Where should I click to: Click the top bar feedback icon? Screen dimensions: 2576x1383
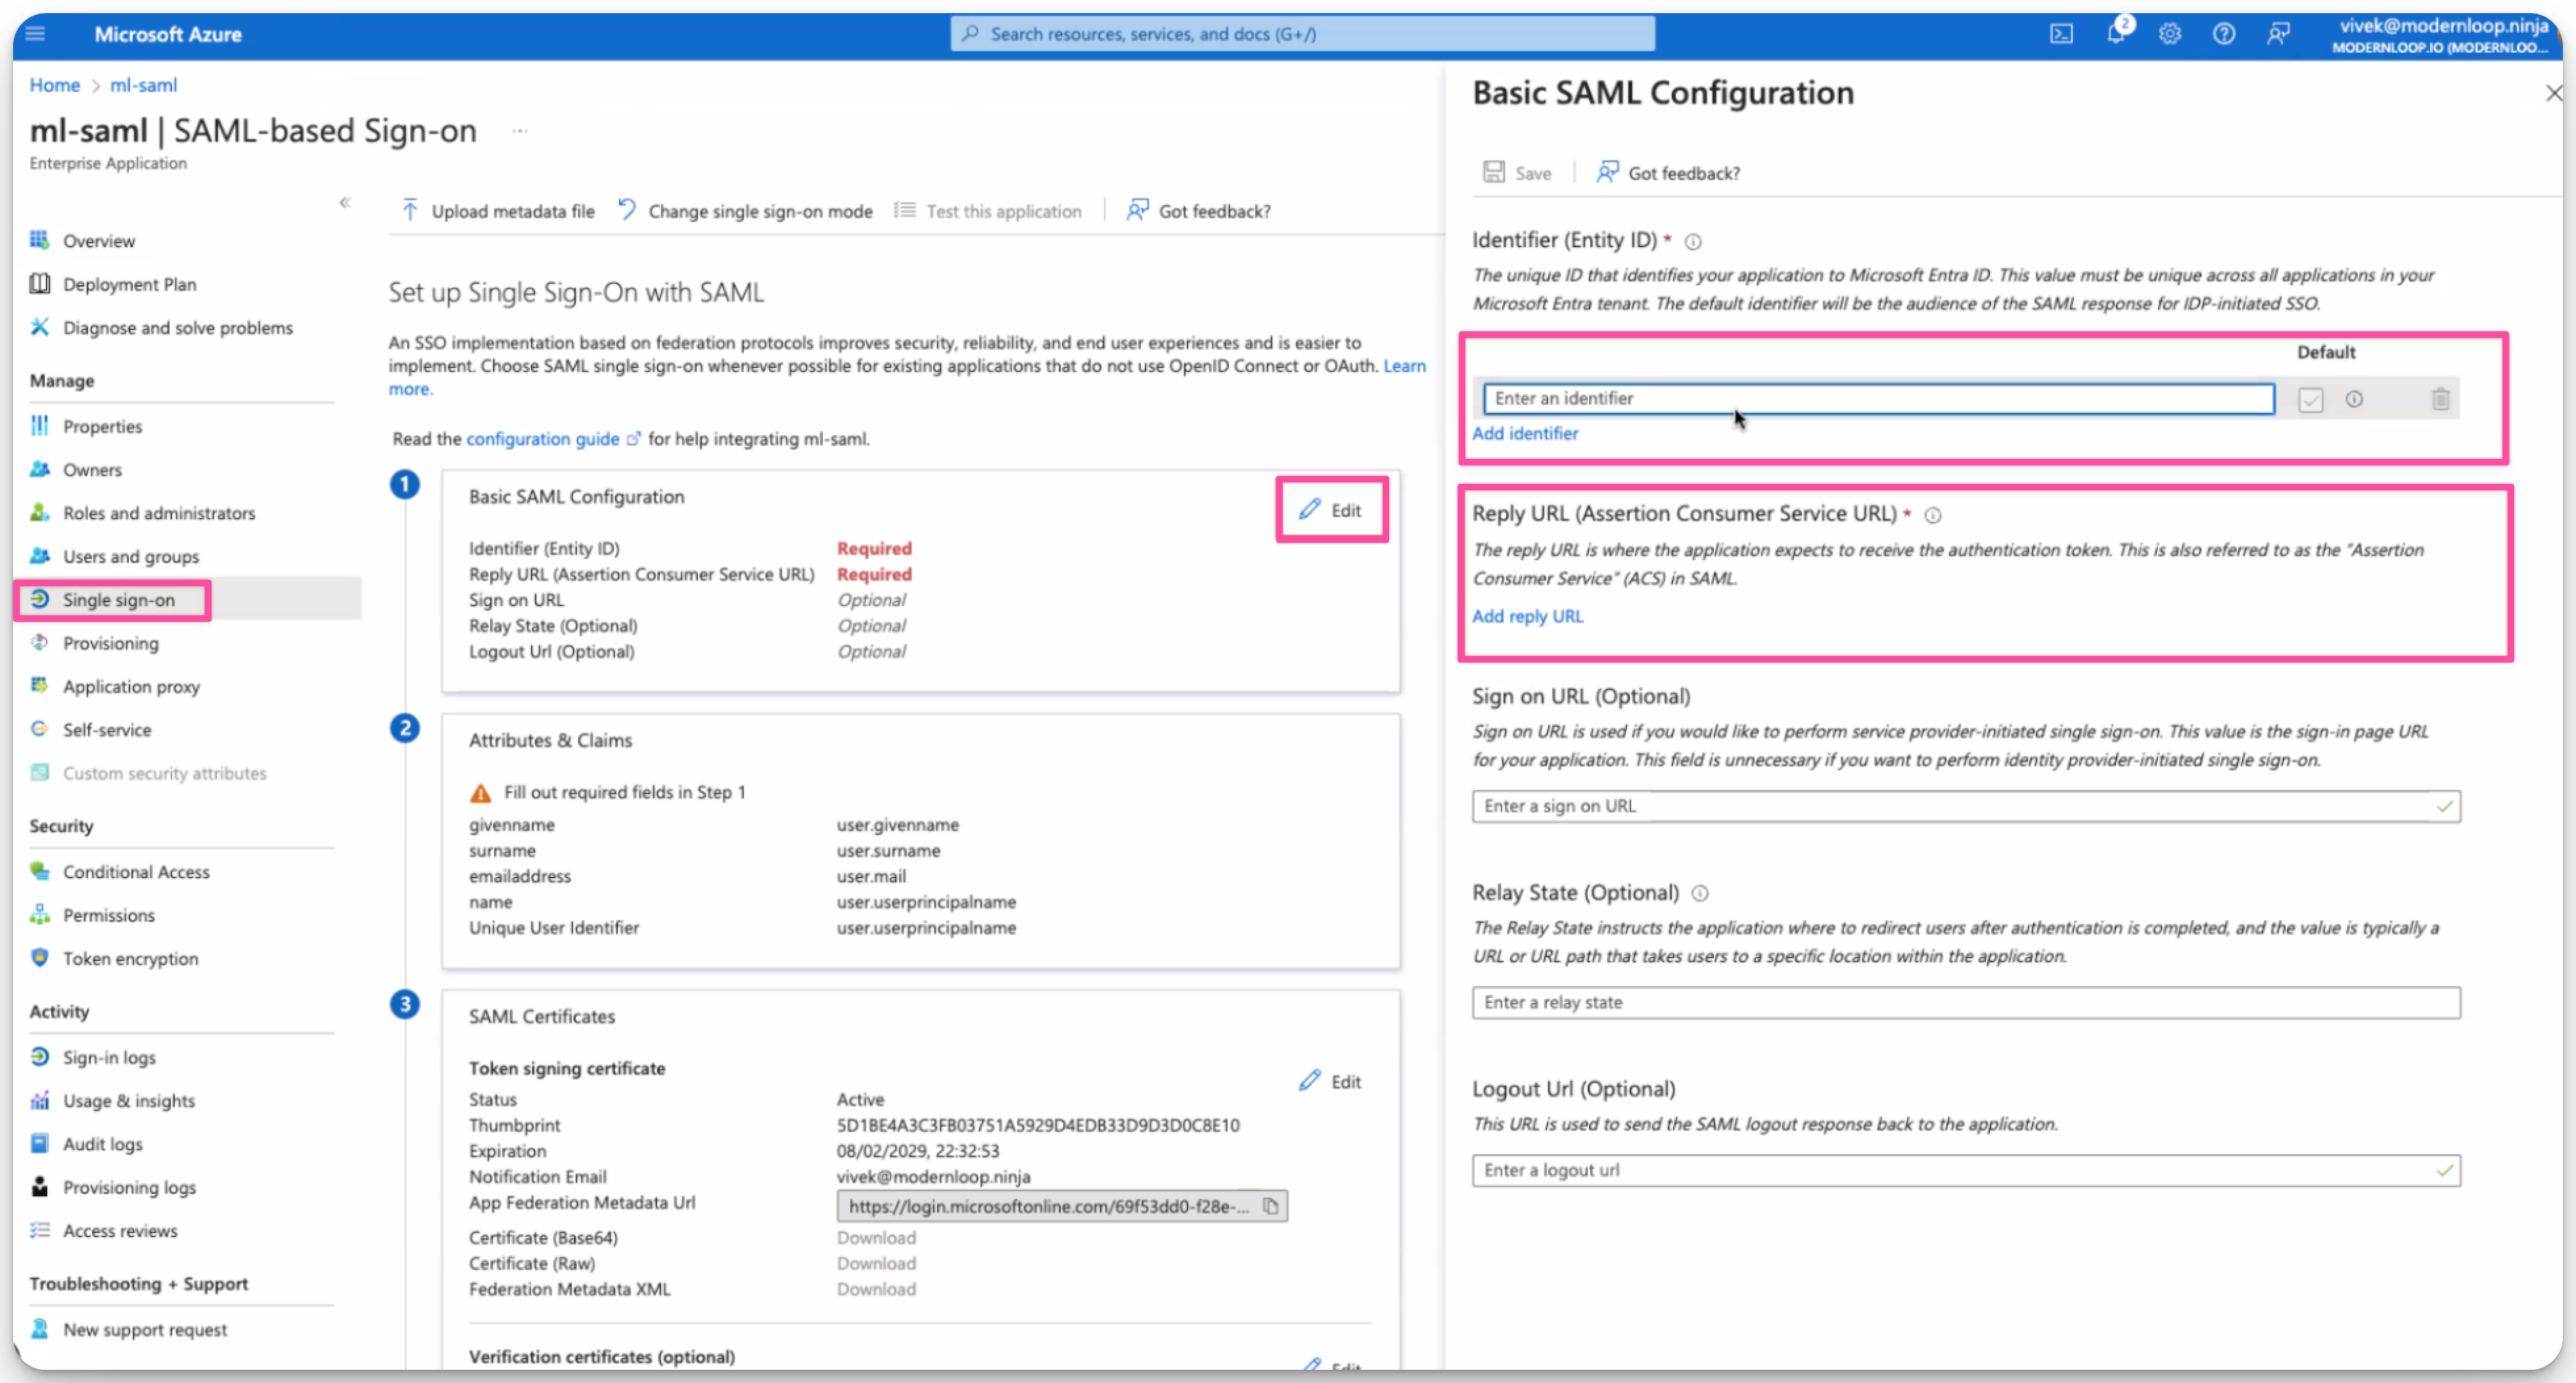[x=2278, y=34]
